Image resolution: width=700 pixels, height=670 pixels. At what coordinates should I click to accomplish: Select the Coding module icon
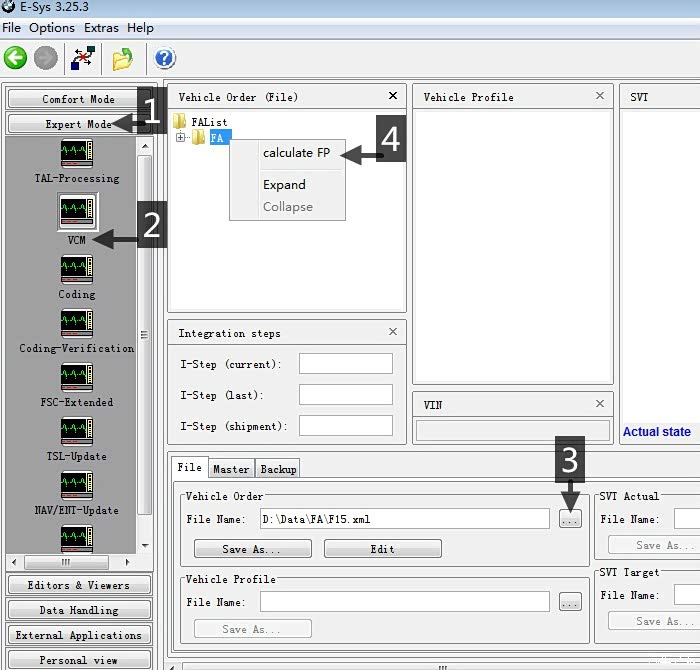click(x=76, y=270)
